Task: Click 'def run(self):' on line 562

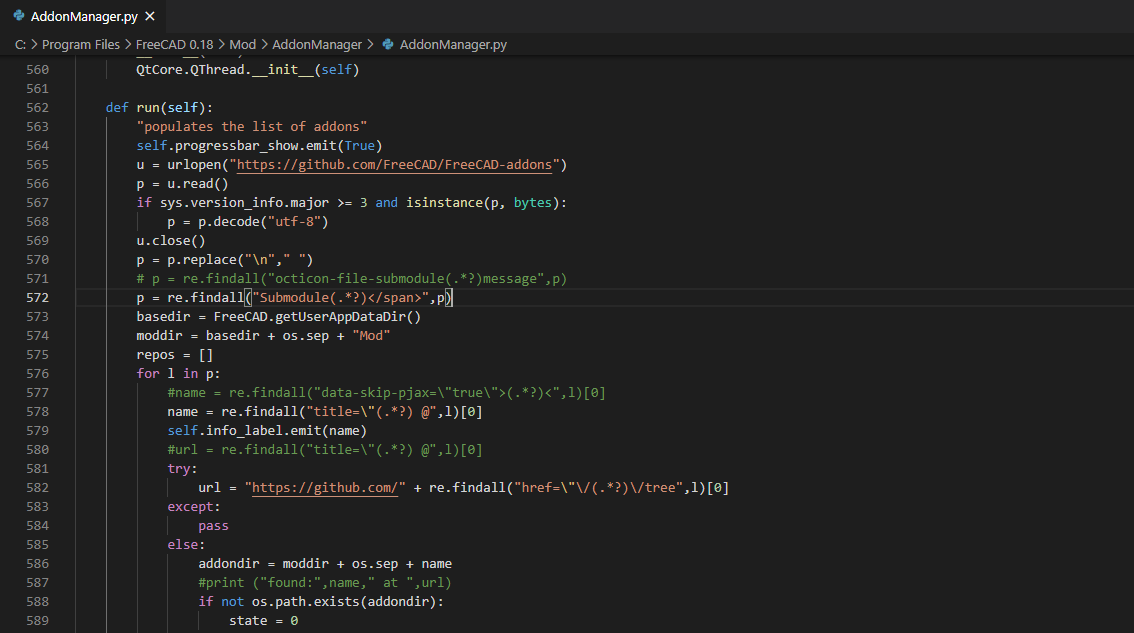Action: [159, 107]
